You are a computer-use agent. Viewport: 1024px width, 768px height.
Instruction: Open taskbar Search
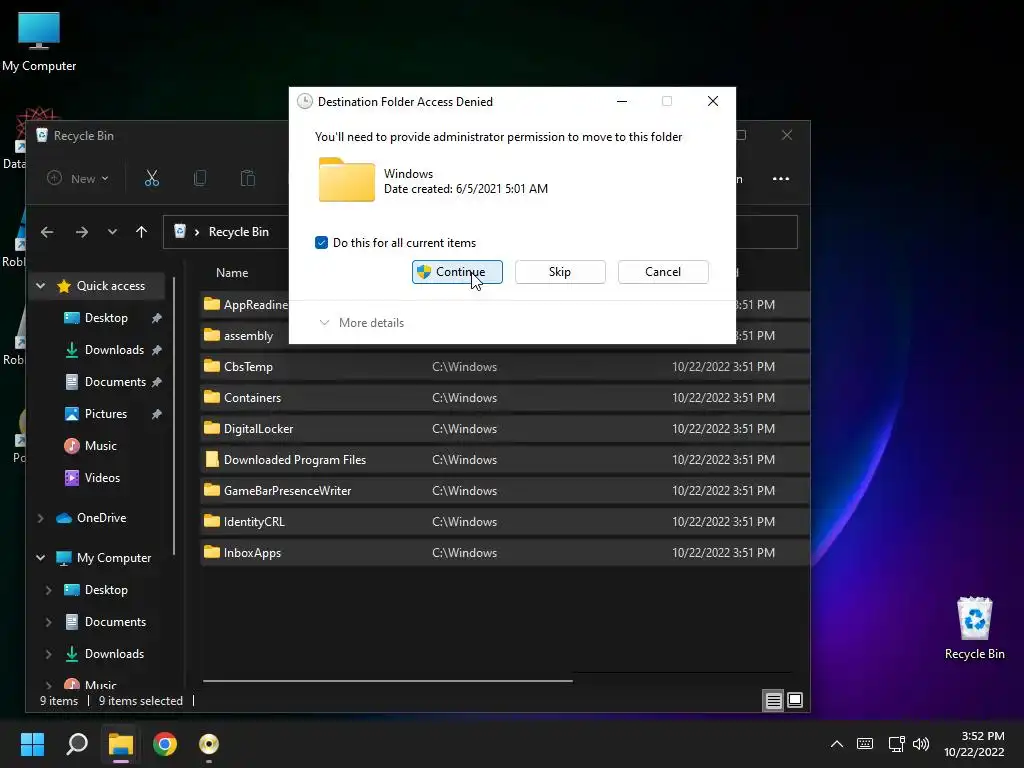click(77, 744)
